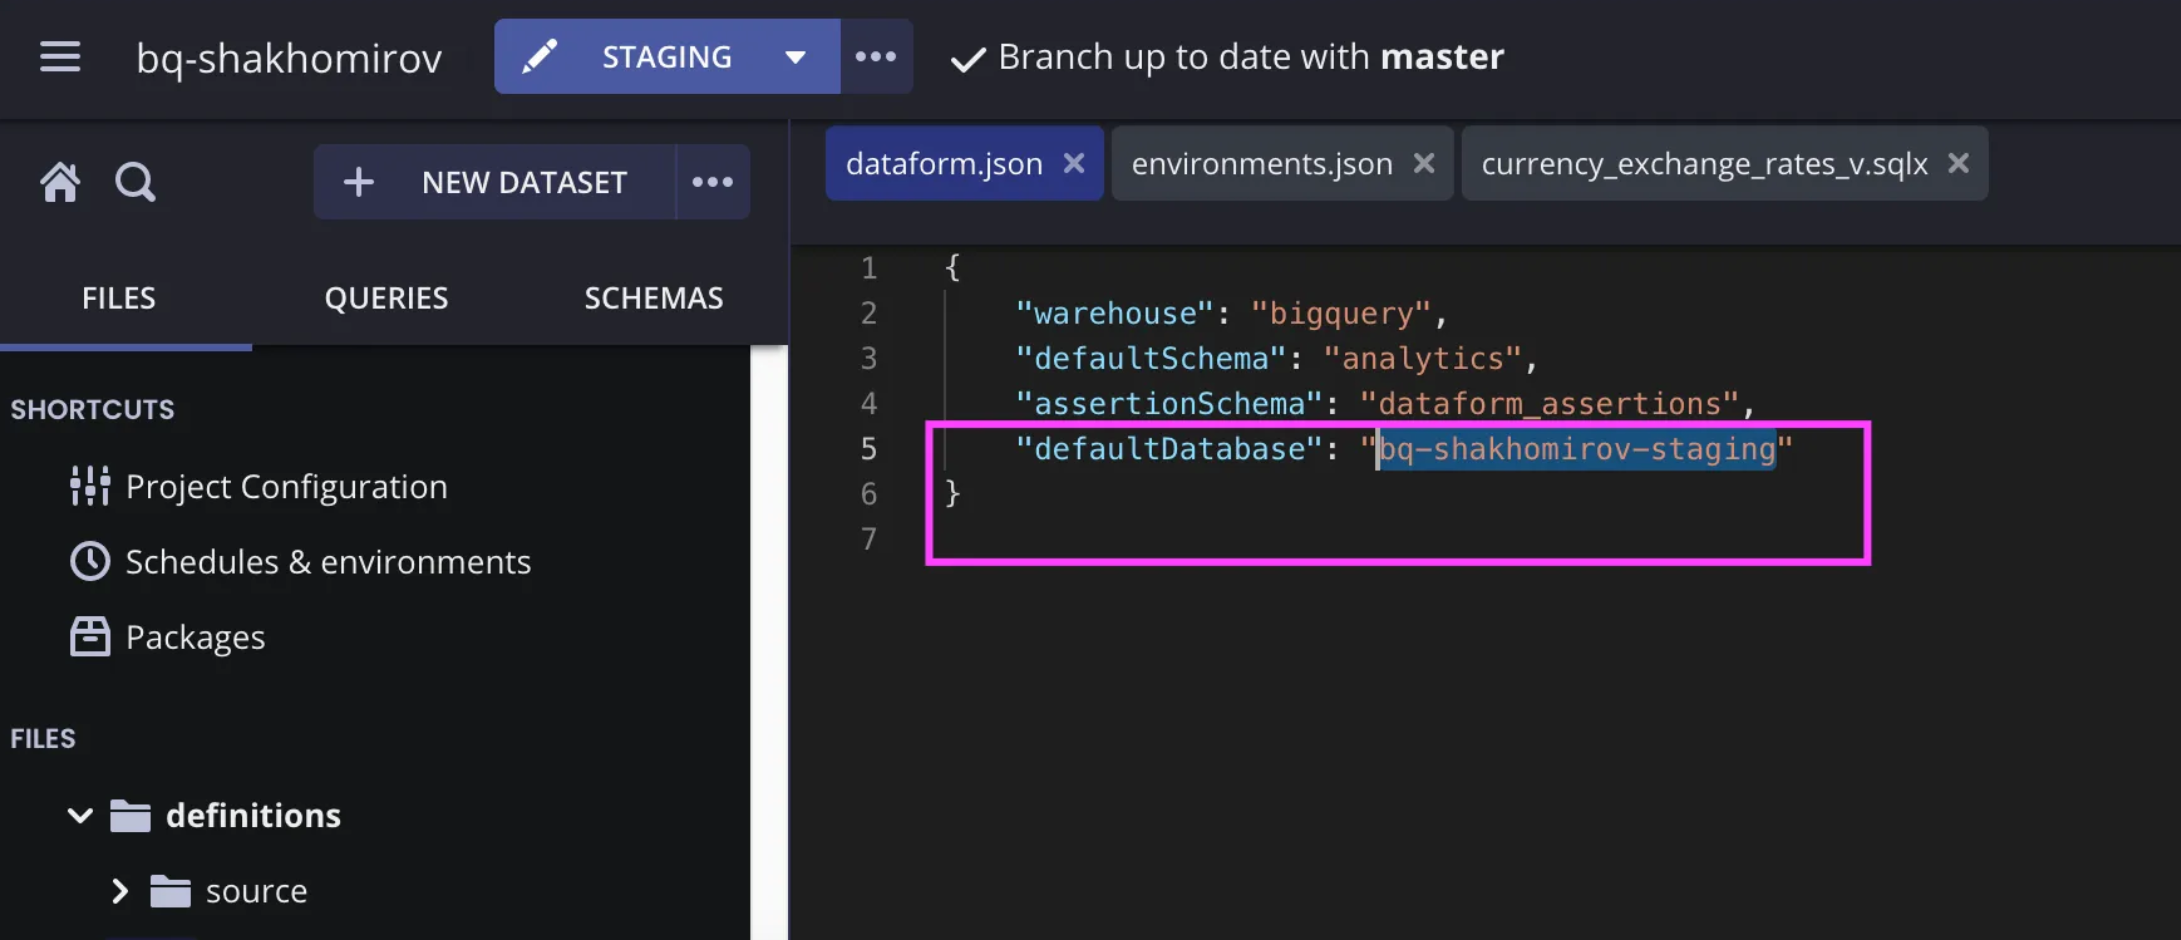
Task: Close the environments.json tab
Action: coord(1424,163)
